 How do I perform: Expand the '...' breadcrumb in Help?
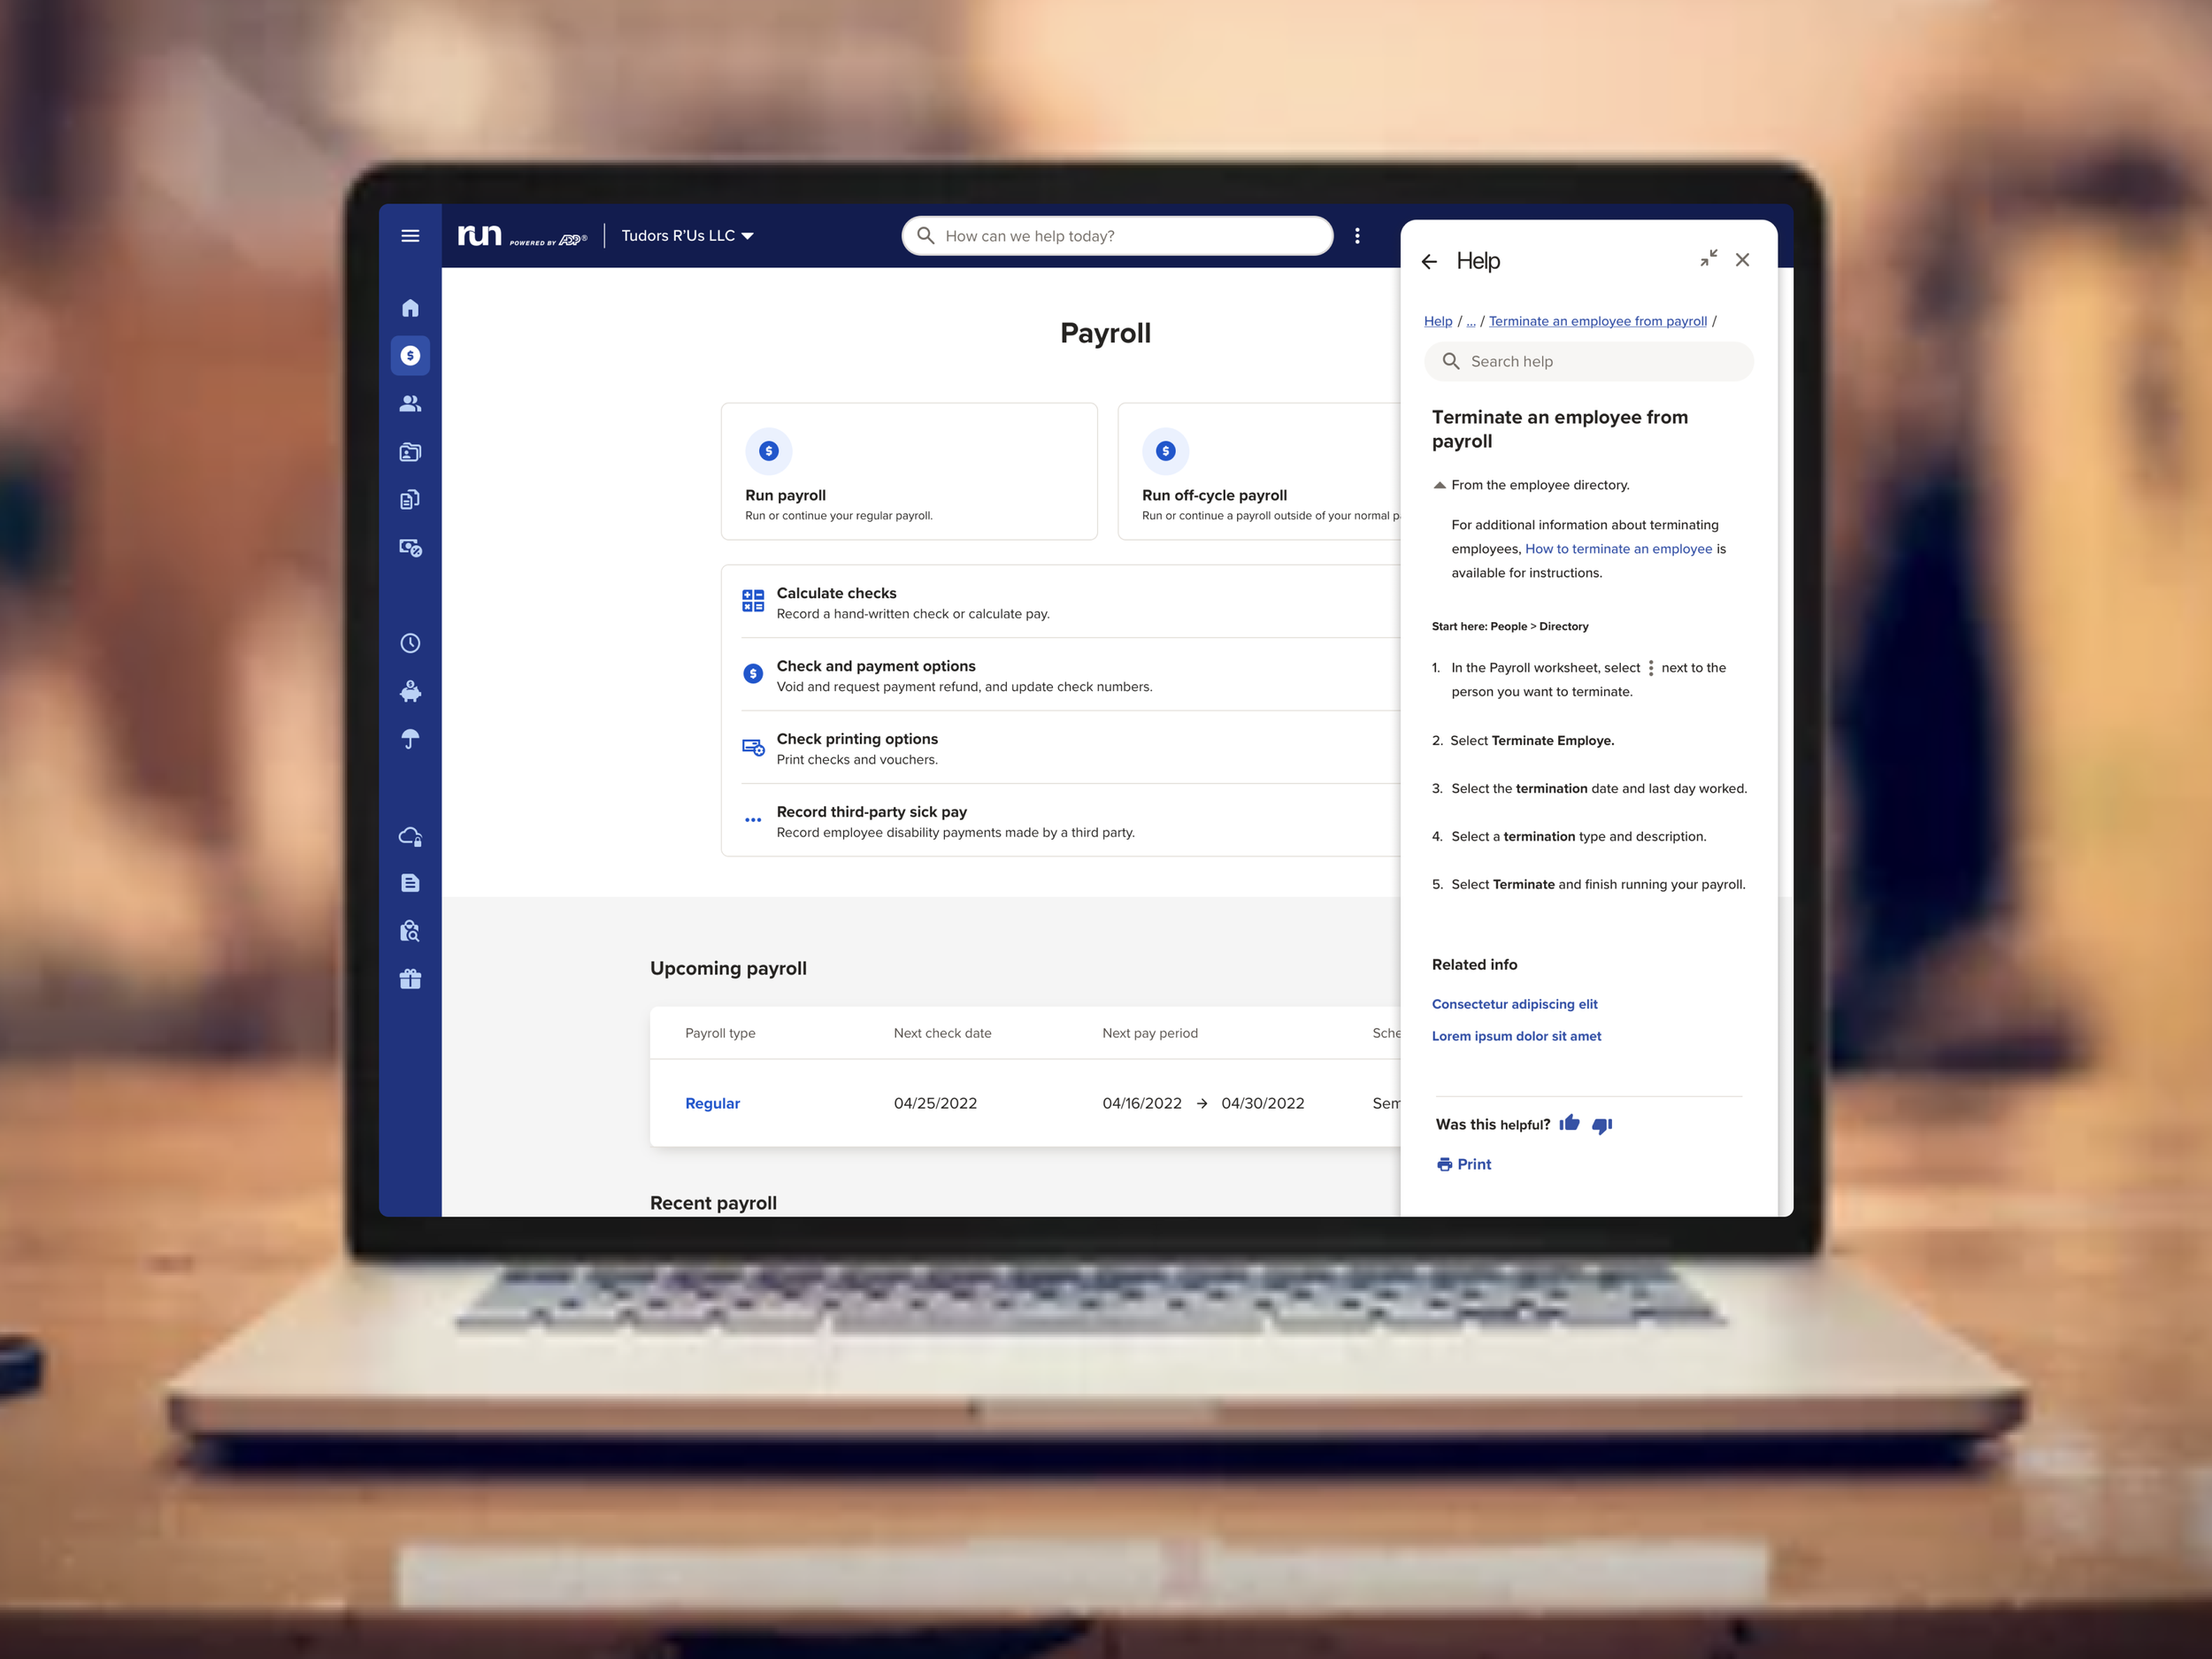coord(1471,321)
